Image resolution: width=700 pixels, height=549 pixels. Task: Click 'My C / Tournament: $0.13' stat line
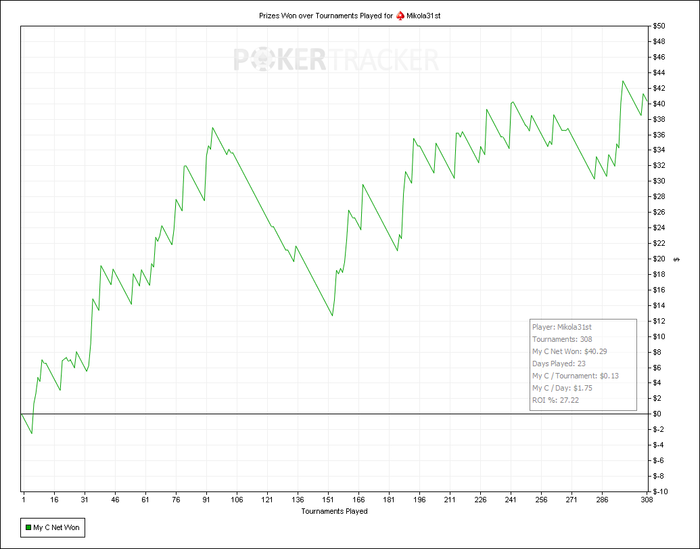click(x=575, y=376)
